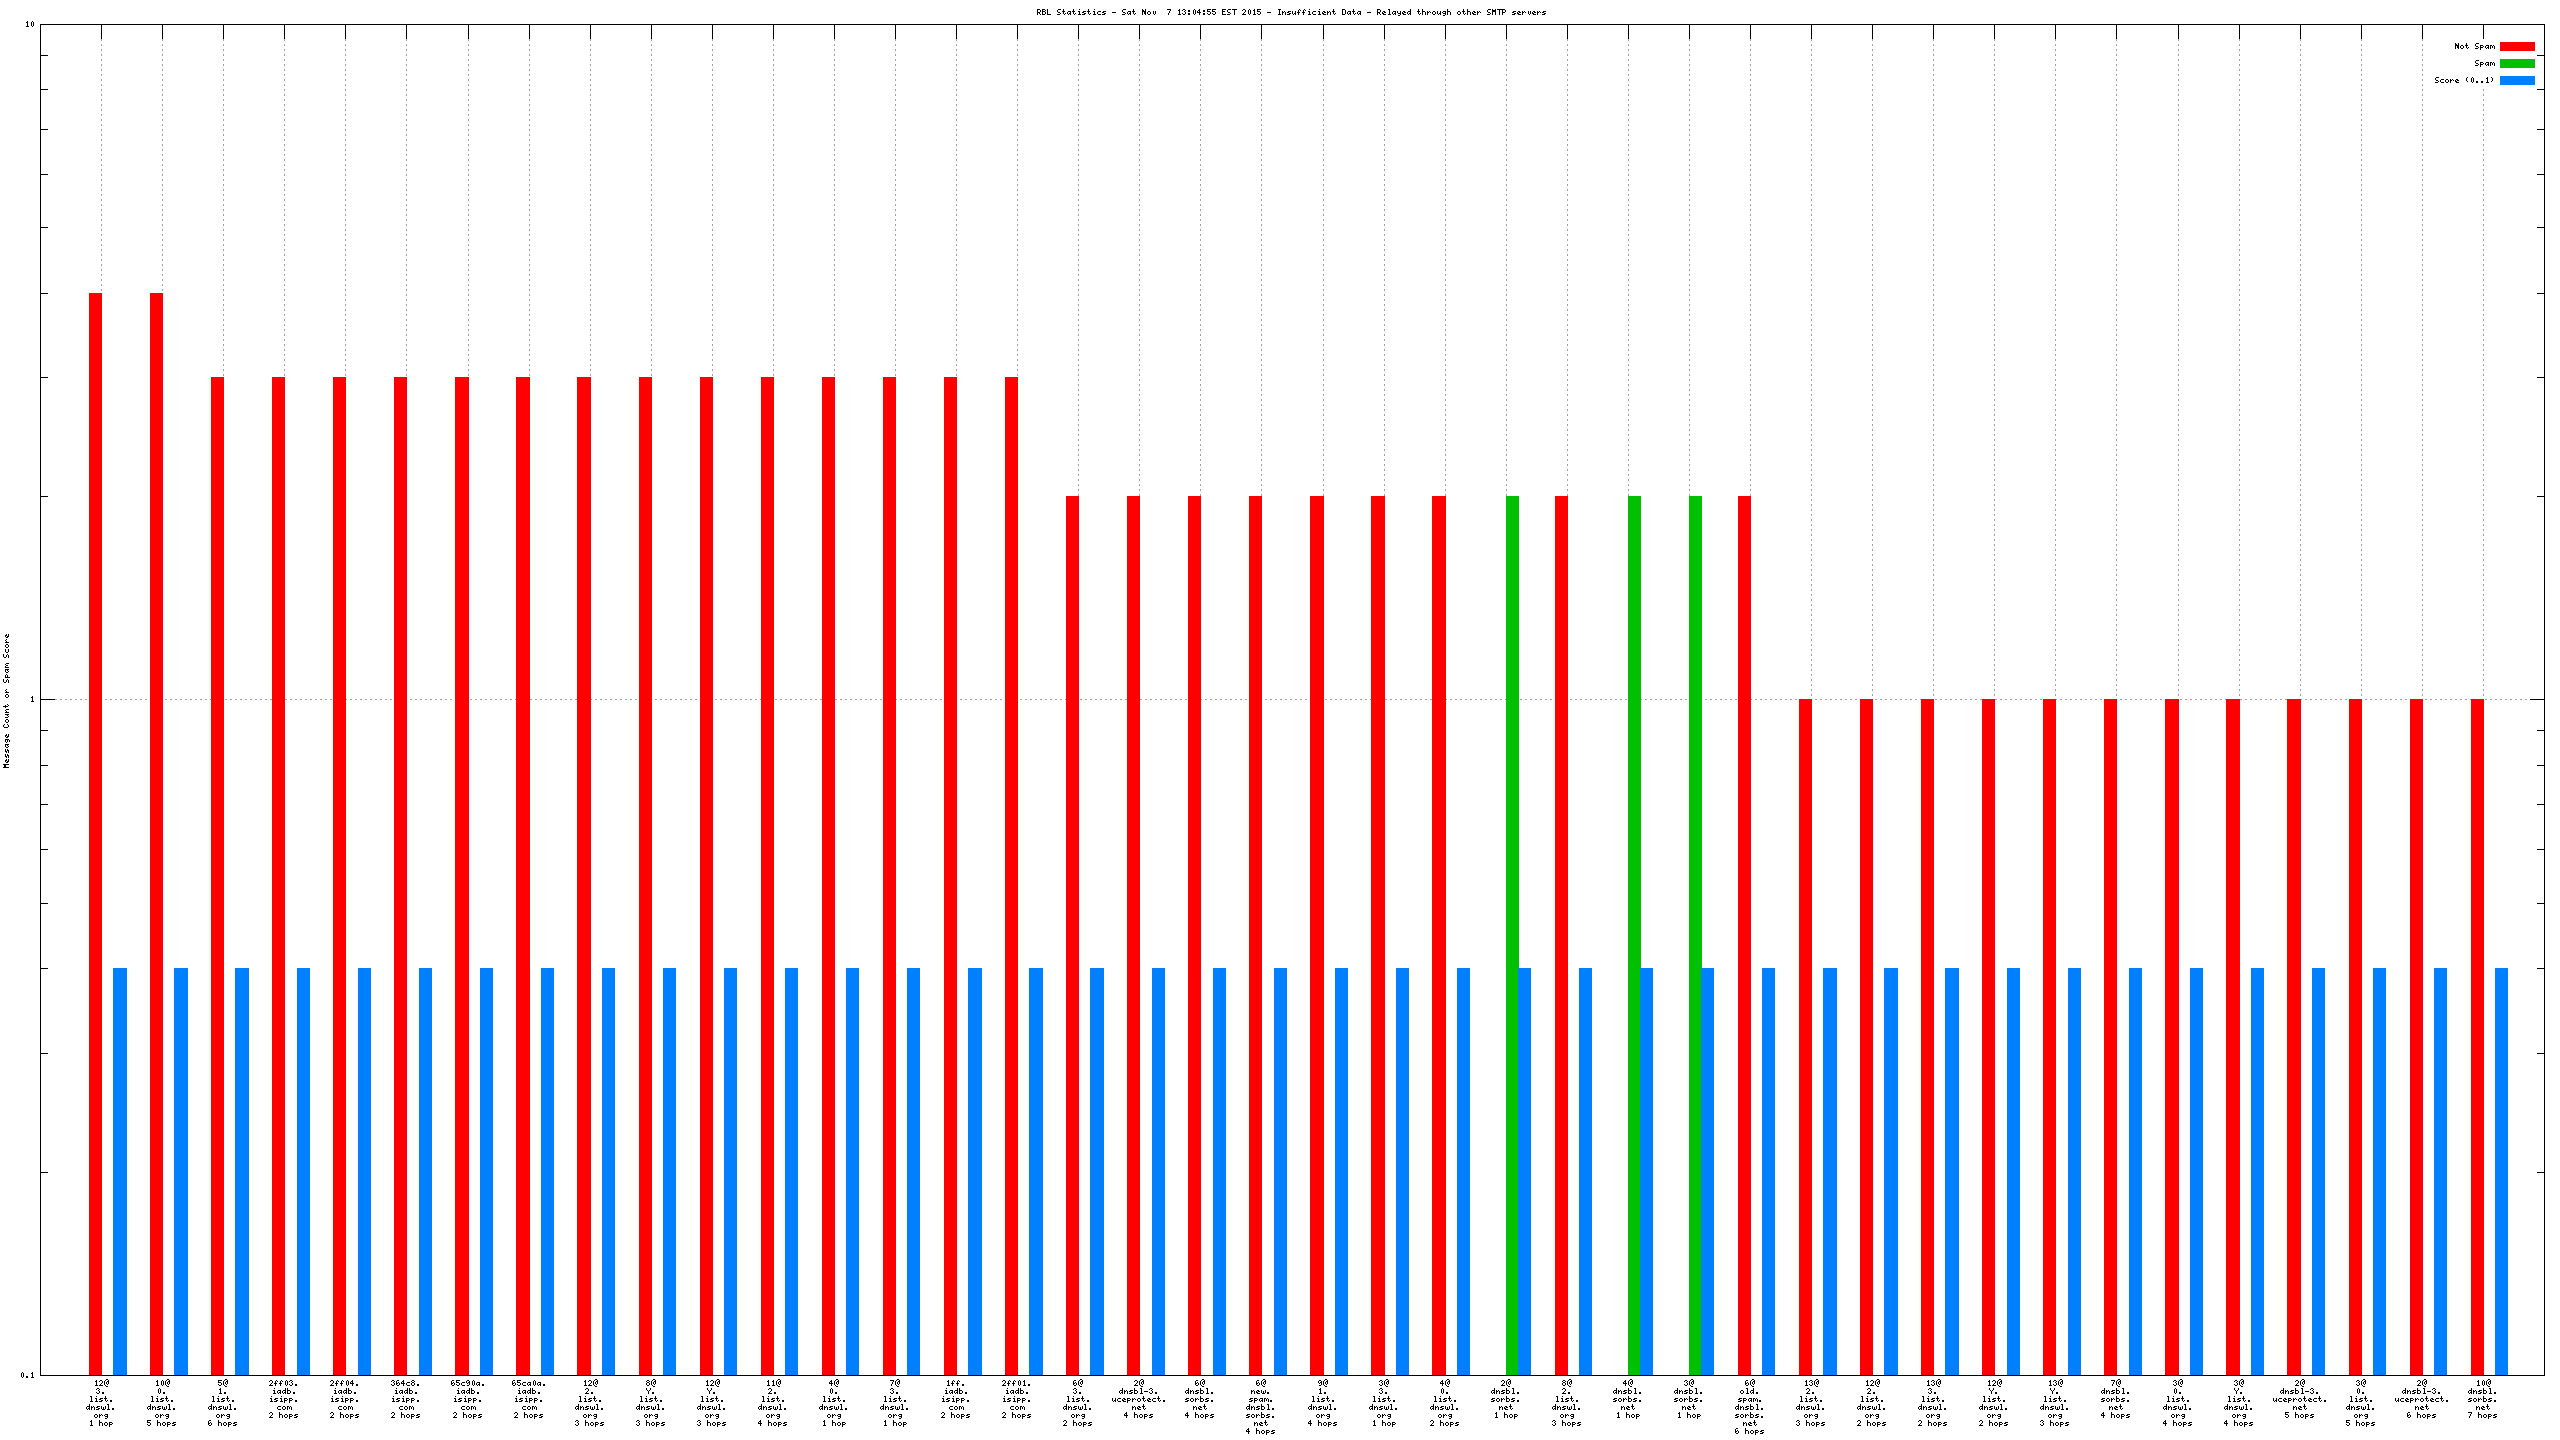Click the Message Count y-axis label

6,700
